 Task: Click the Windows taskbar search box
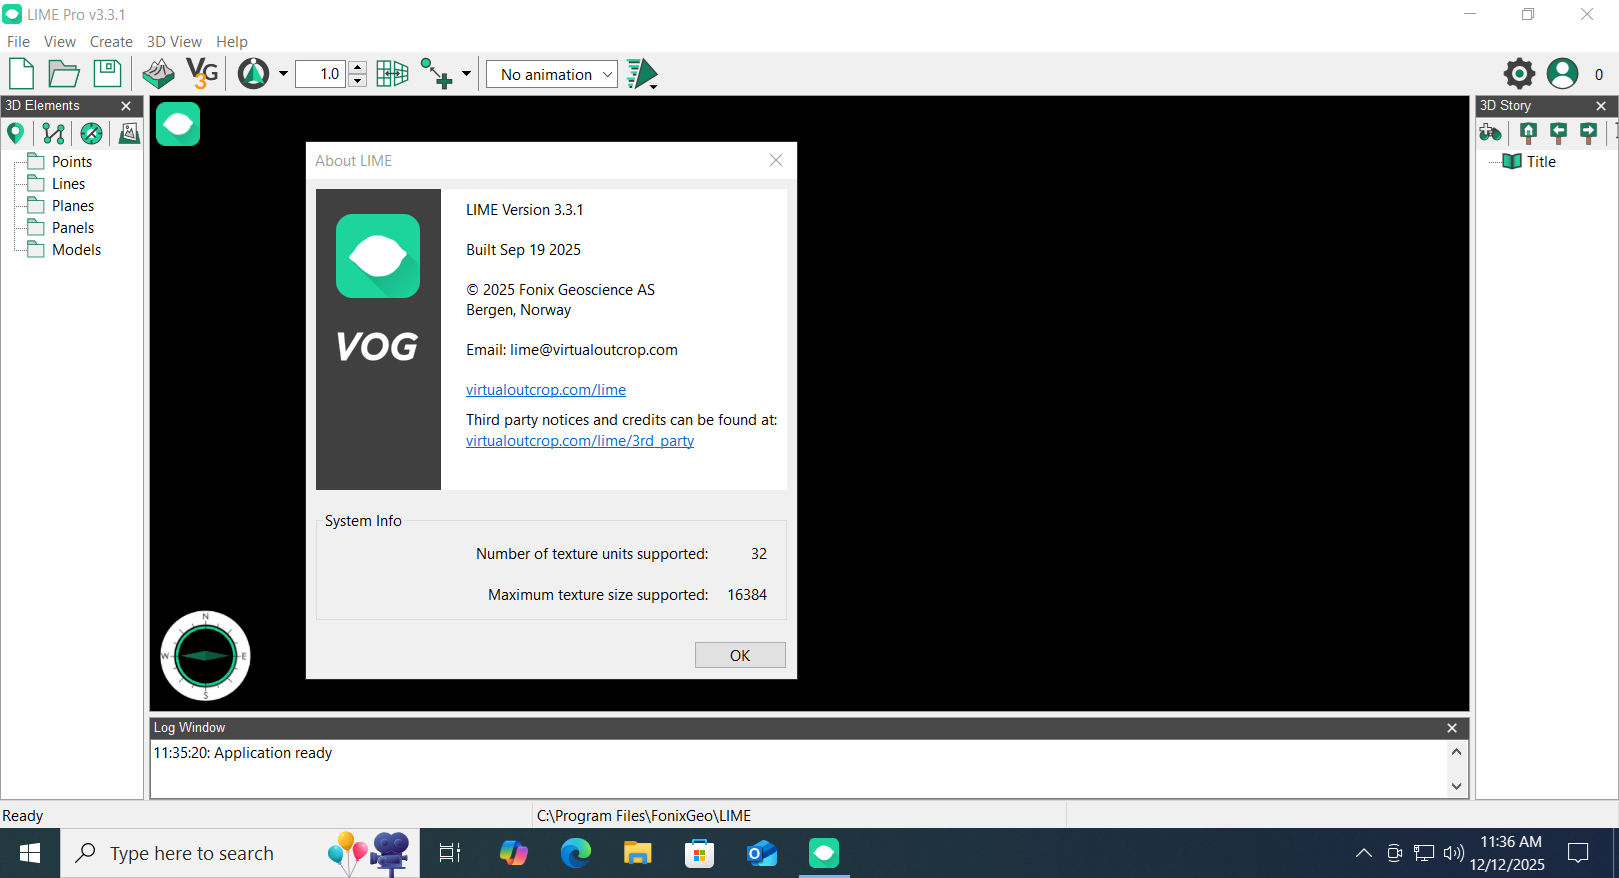pos(240,853)
